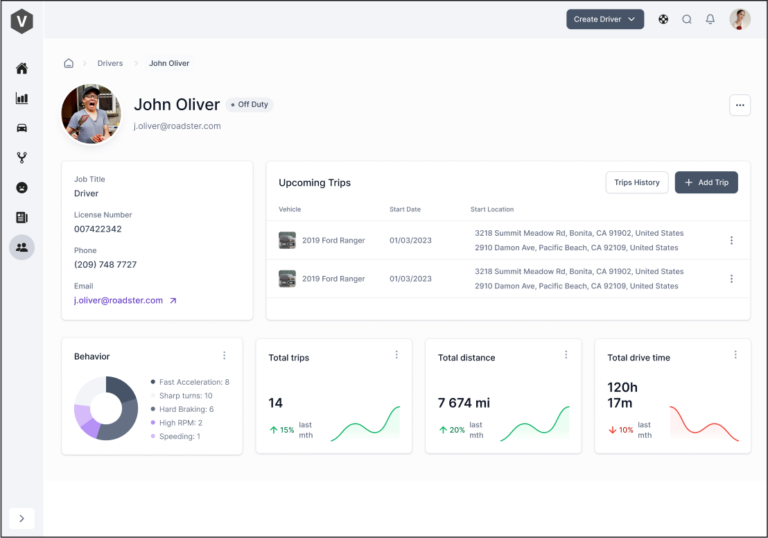Click the j.oliver@roadster.com email link
Screen dimensions: 768x538
(x=118, y=300)
